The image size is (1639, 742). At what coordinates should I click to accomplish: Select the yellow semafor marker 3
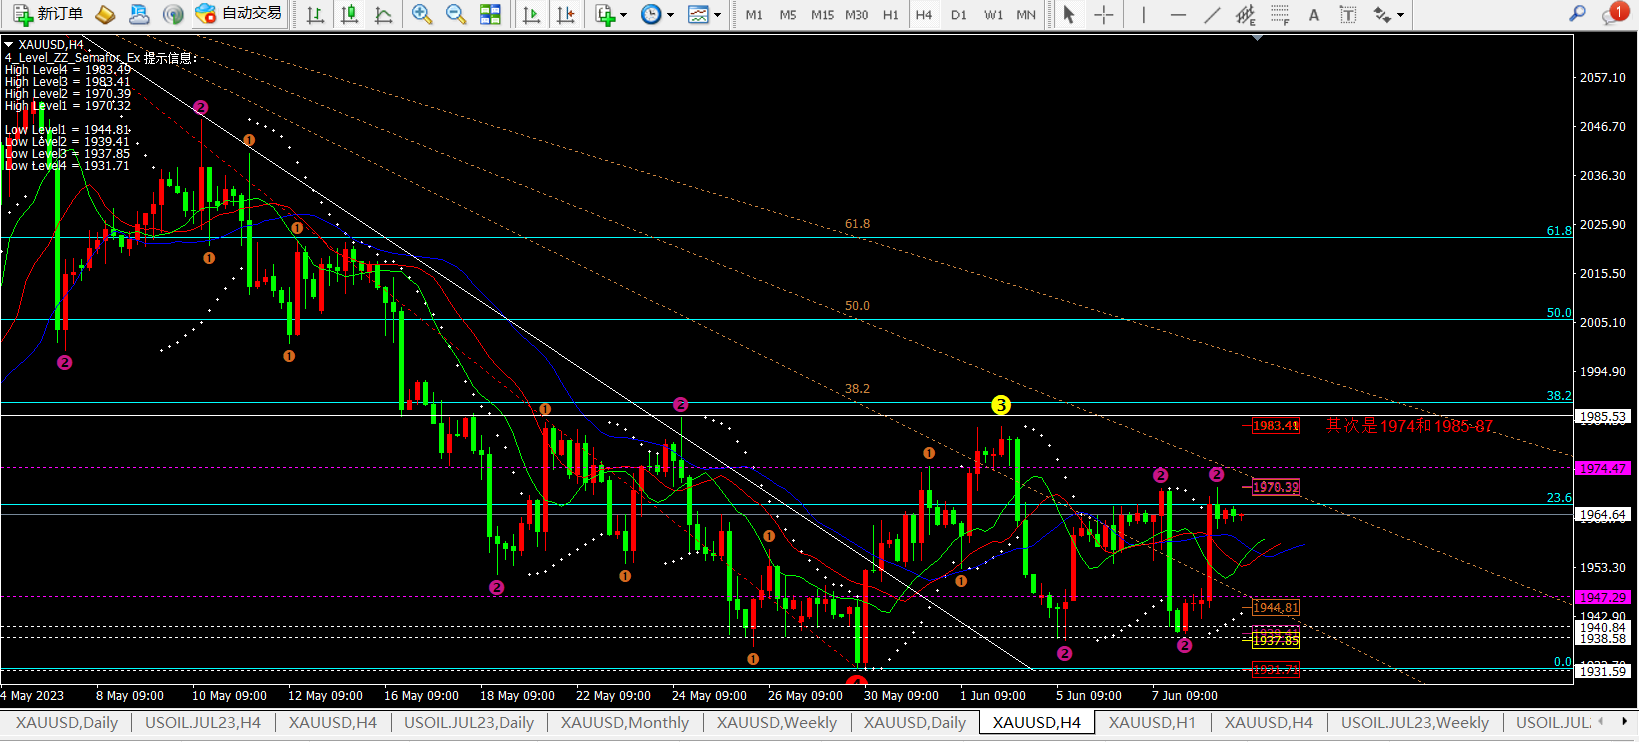1001,405
